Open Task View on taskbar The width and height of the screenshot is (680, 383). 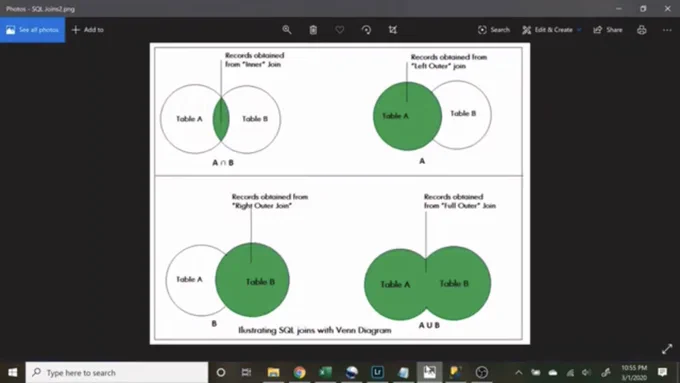[x=246, y=372]
